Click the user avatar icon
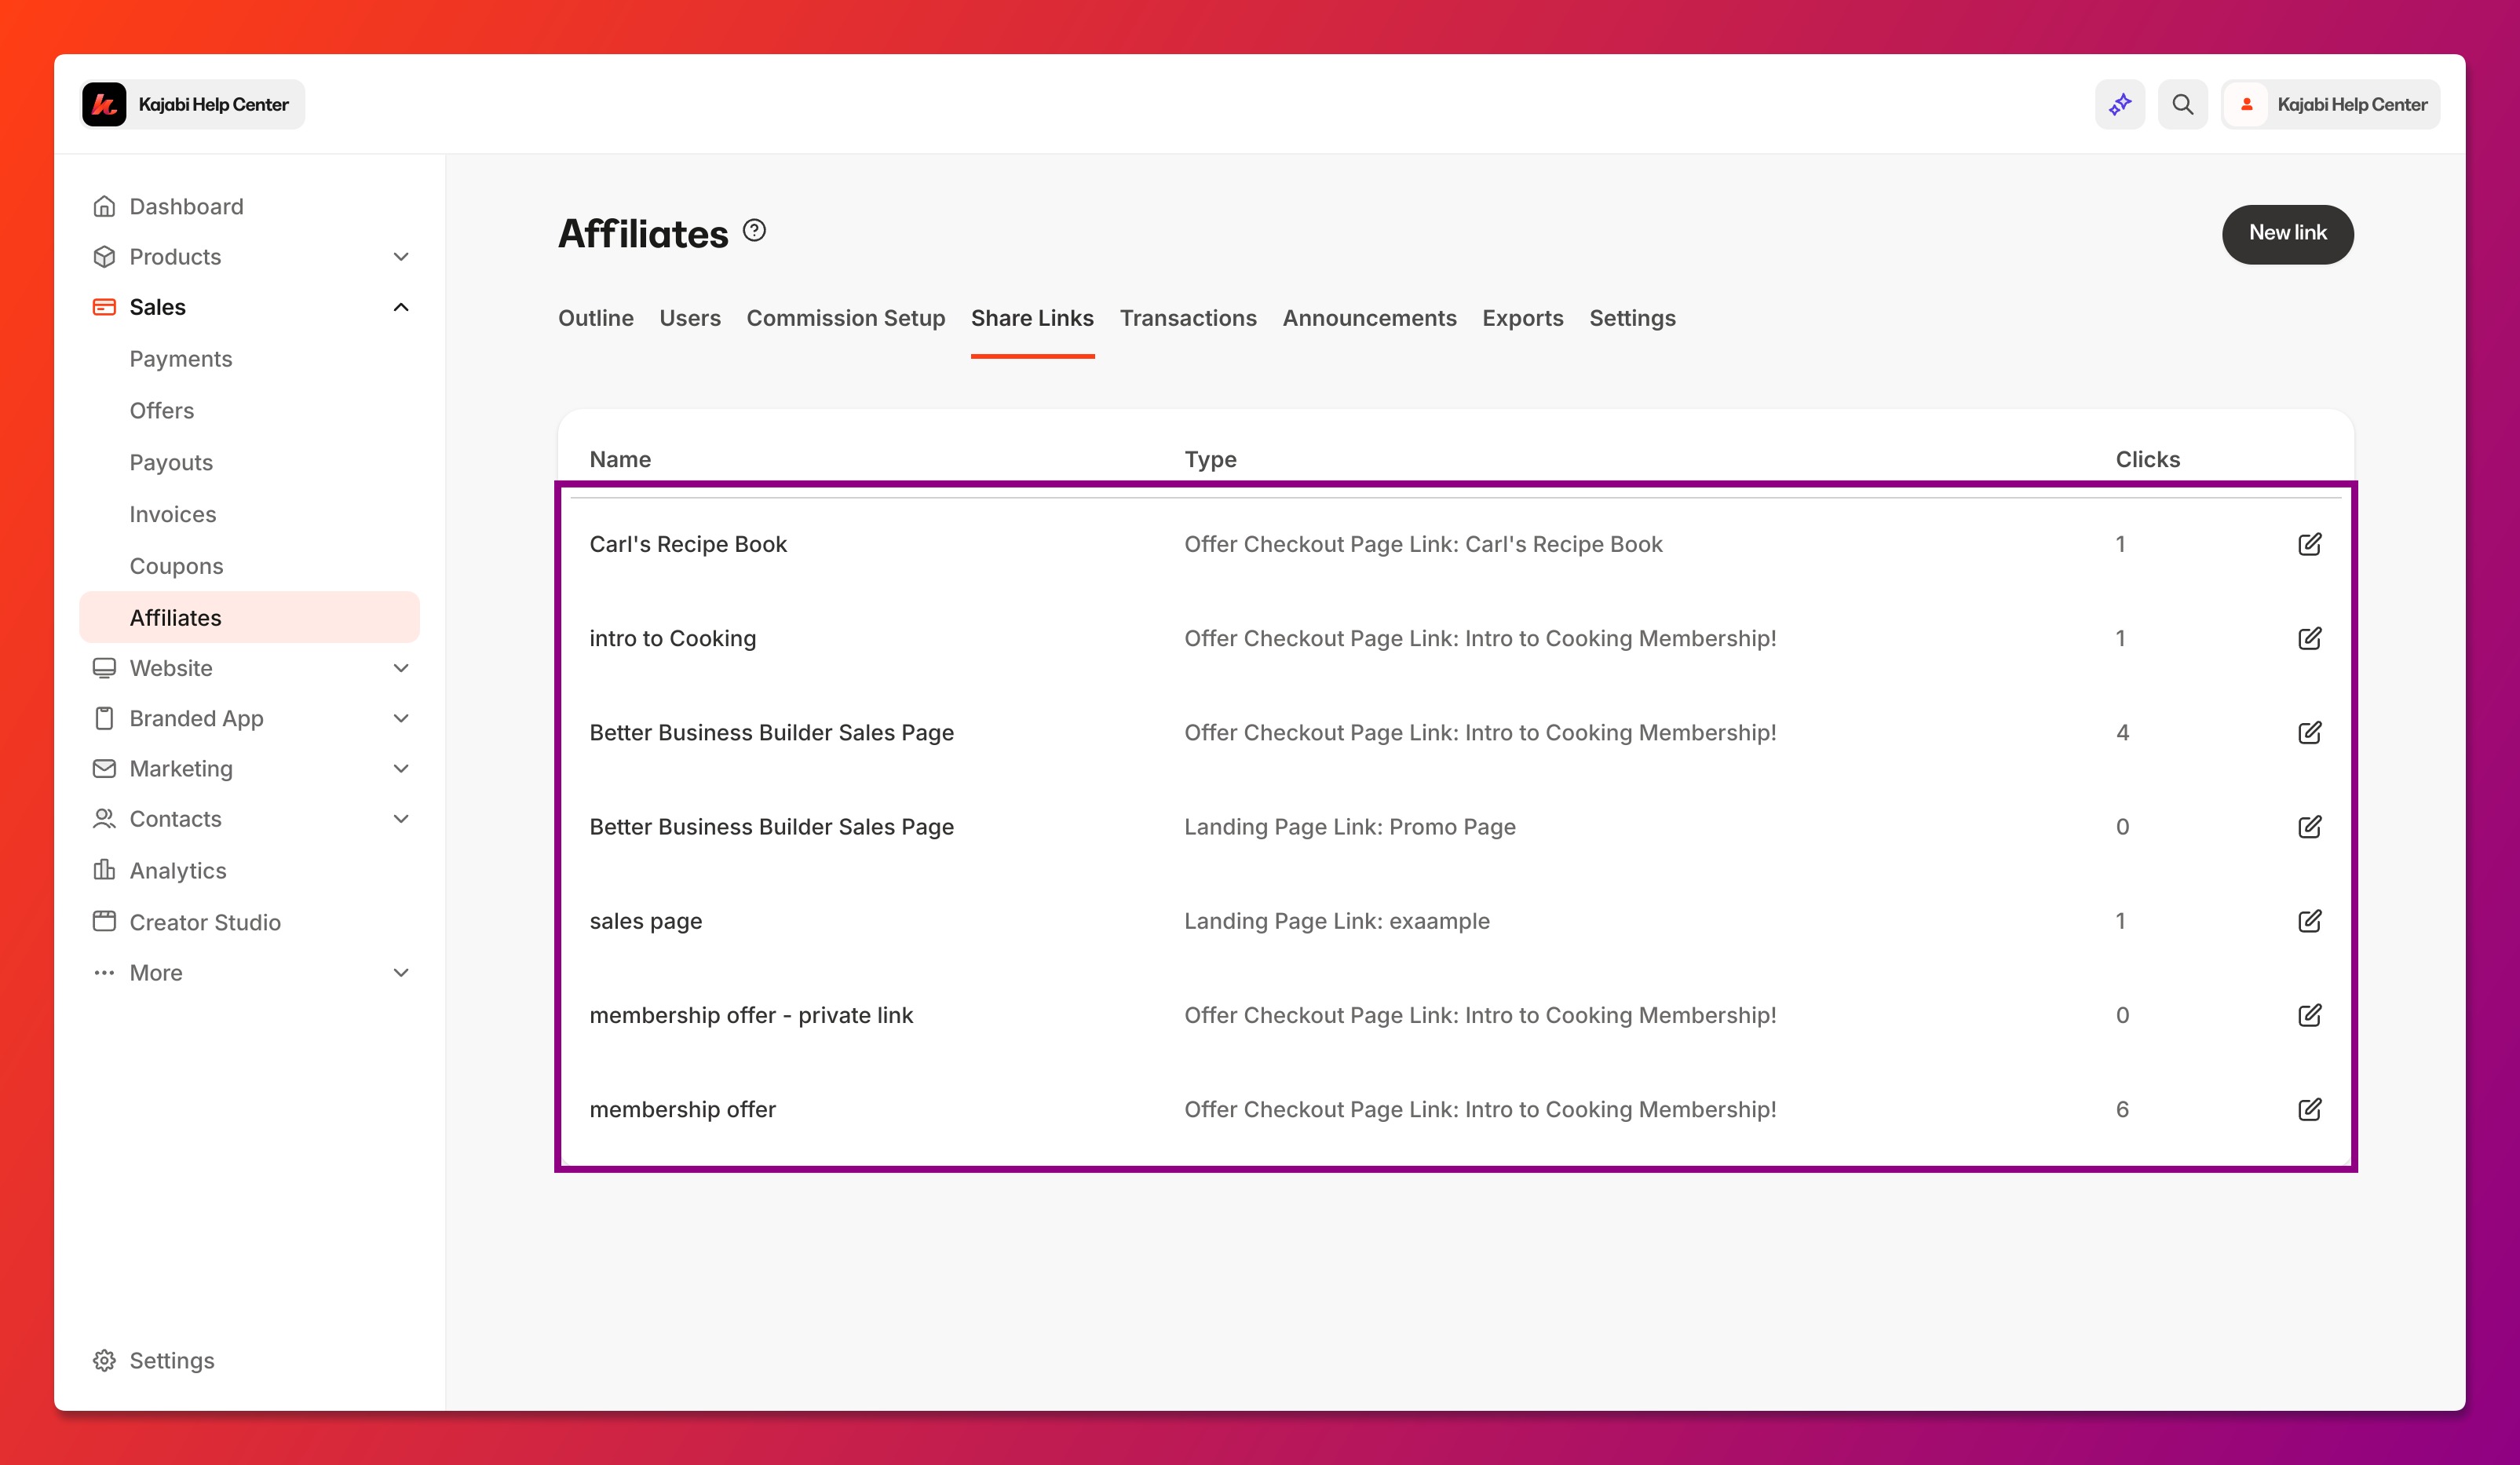Image resolution: width=2520 pixels, height=1465 pixels. point(2247,104)
